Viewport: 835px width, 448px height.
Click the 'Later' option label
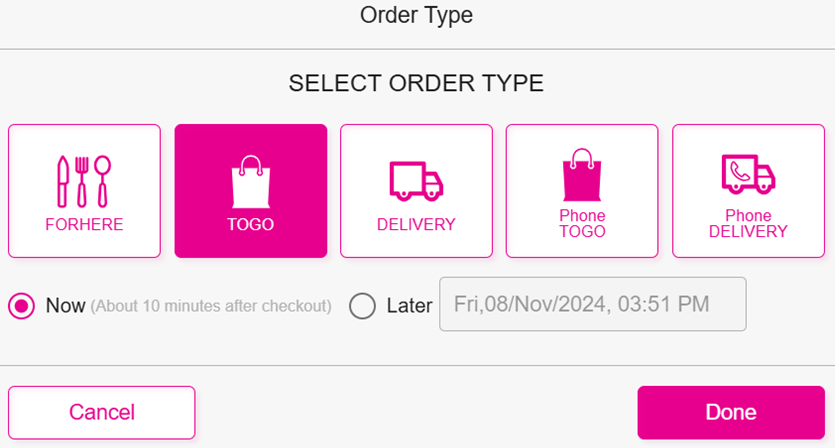pyautogui.click(x=409, y=305)
